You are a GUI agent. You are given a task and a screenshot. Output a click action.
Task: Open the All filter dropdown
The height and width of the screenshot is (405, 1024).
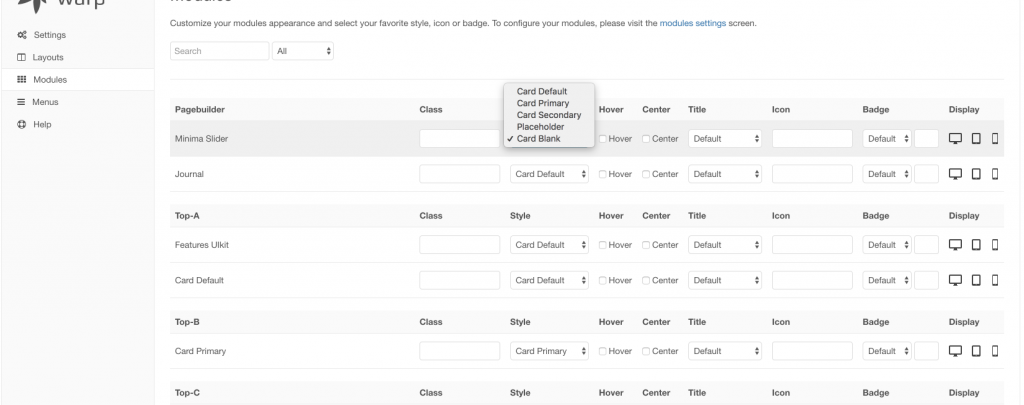[303, 50]
